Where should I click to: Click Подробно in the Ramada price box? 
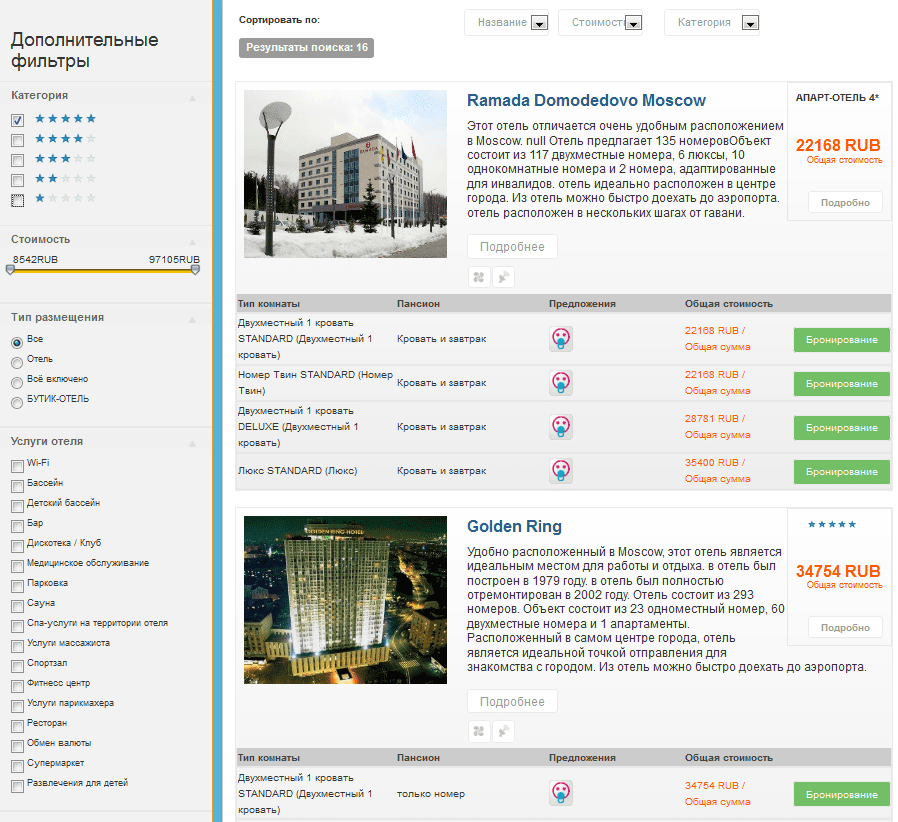(x=845, y=203)
